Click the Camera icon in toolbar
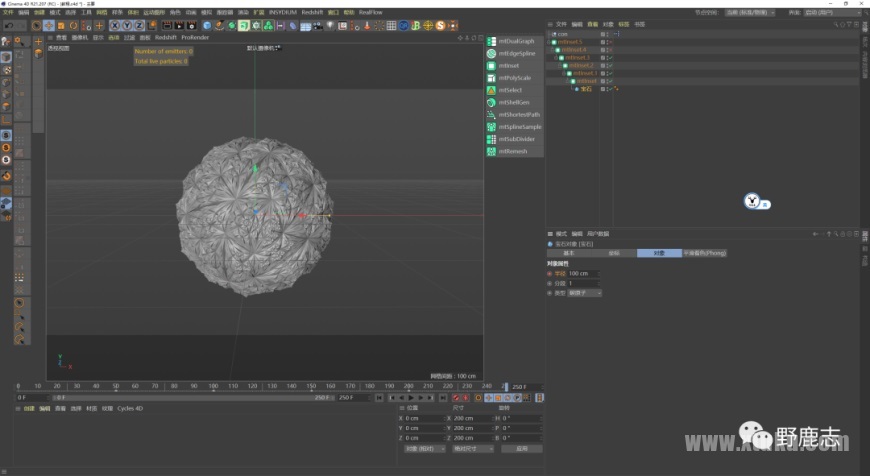The width and height of the screenshot is (870, 476). tap(318, 26)
